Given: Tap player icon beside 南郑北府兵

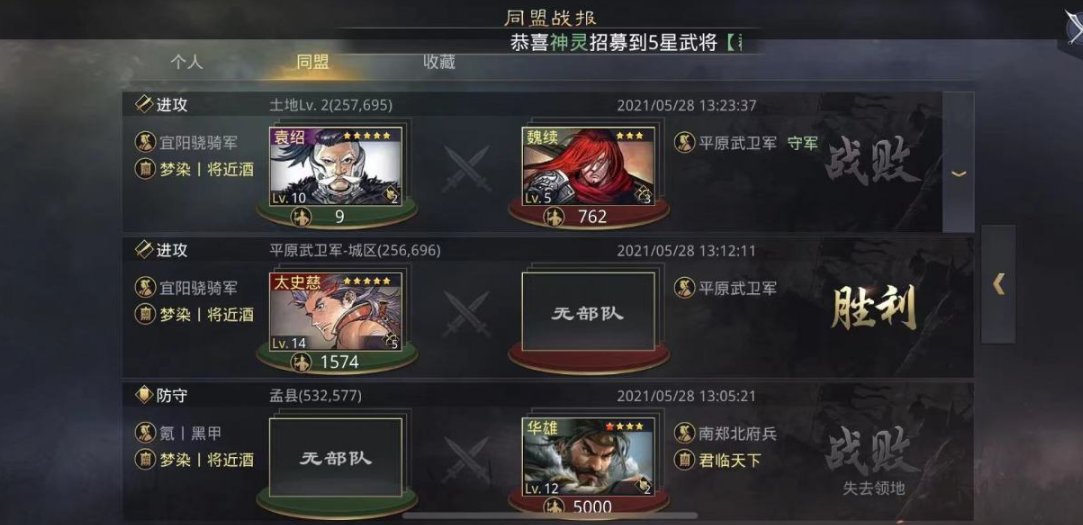Looking at the screenshot, I should [684, 433].
